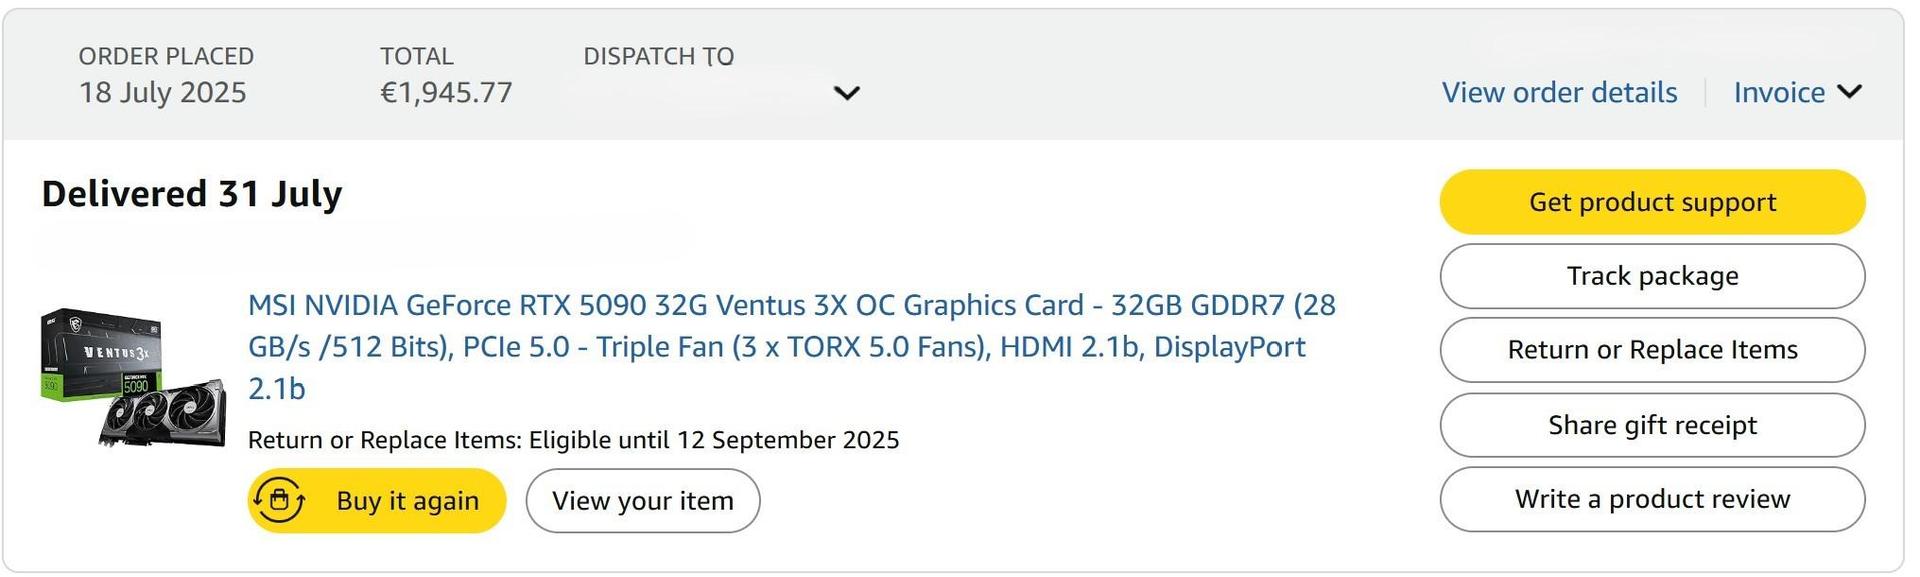1920x577 pixels.
Task: Click the Track package button
Action: [x=1652, y=276]
